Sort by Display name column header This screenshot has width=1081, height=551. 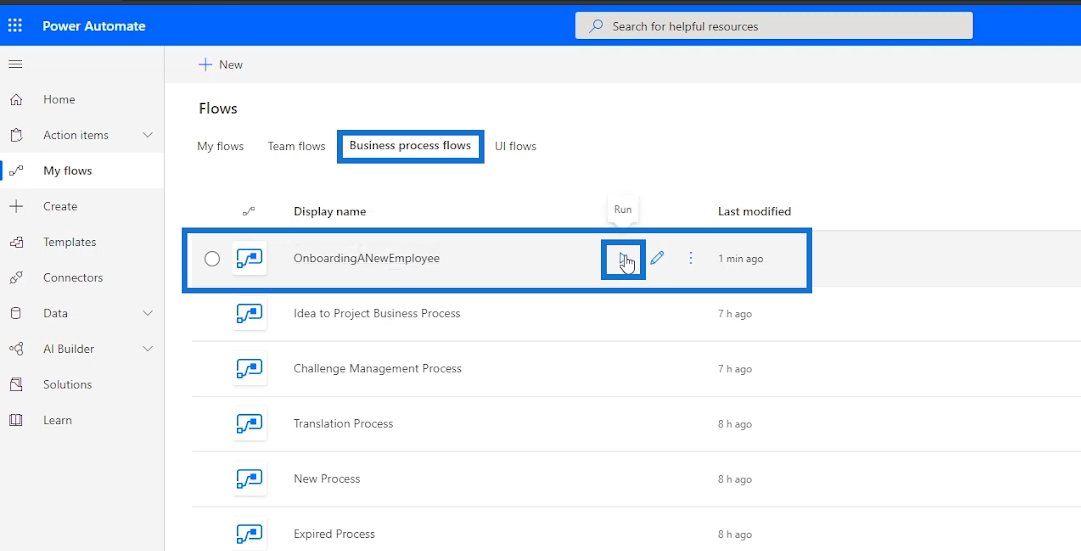coord(330,212)
